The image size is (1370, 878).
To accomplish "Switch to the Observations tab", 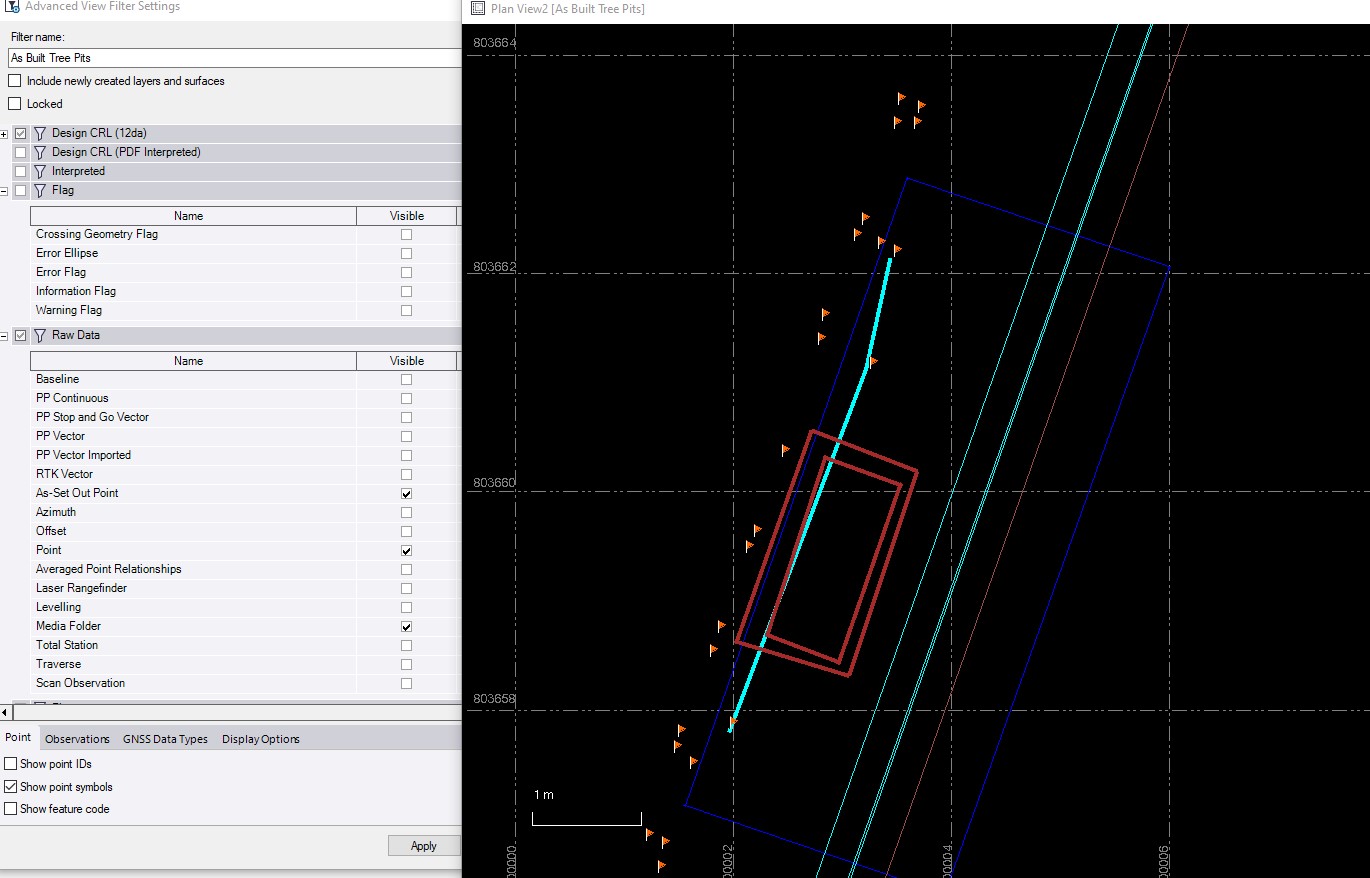I will click(x=77, y=739).
